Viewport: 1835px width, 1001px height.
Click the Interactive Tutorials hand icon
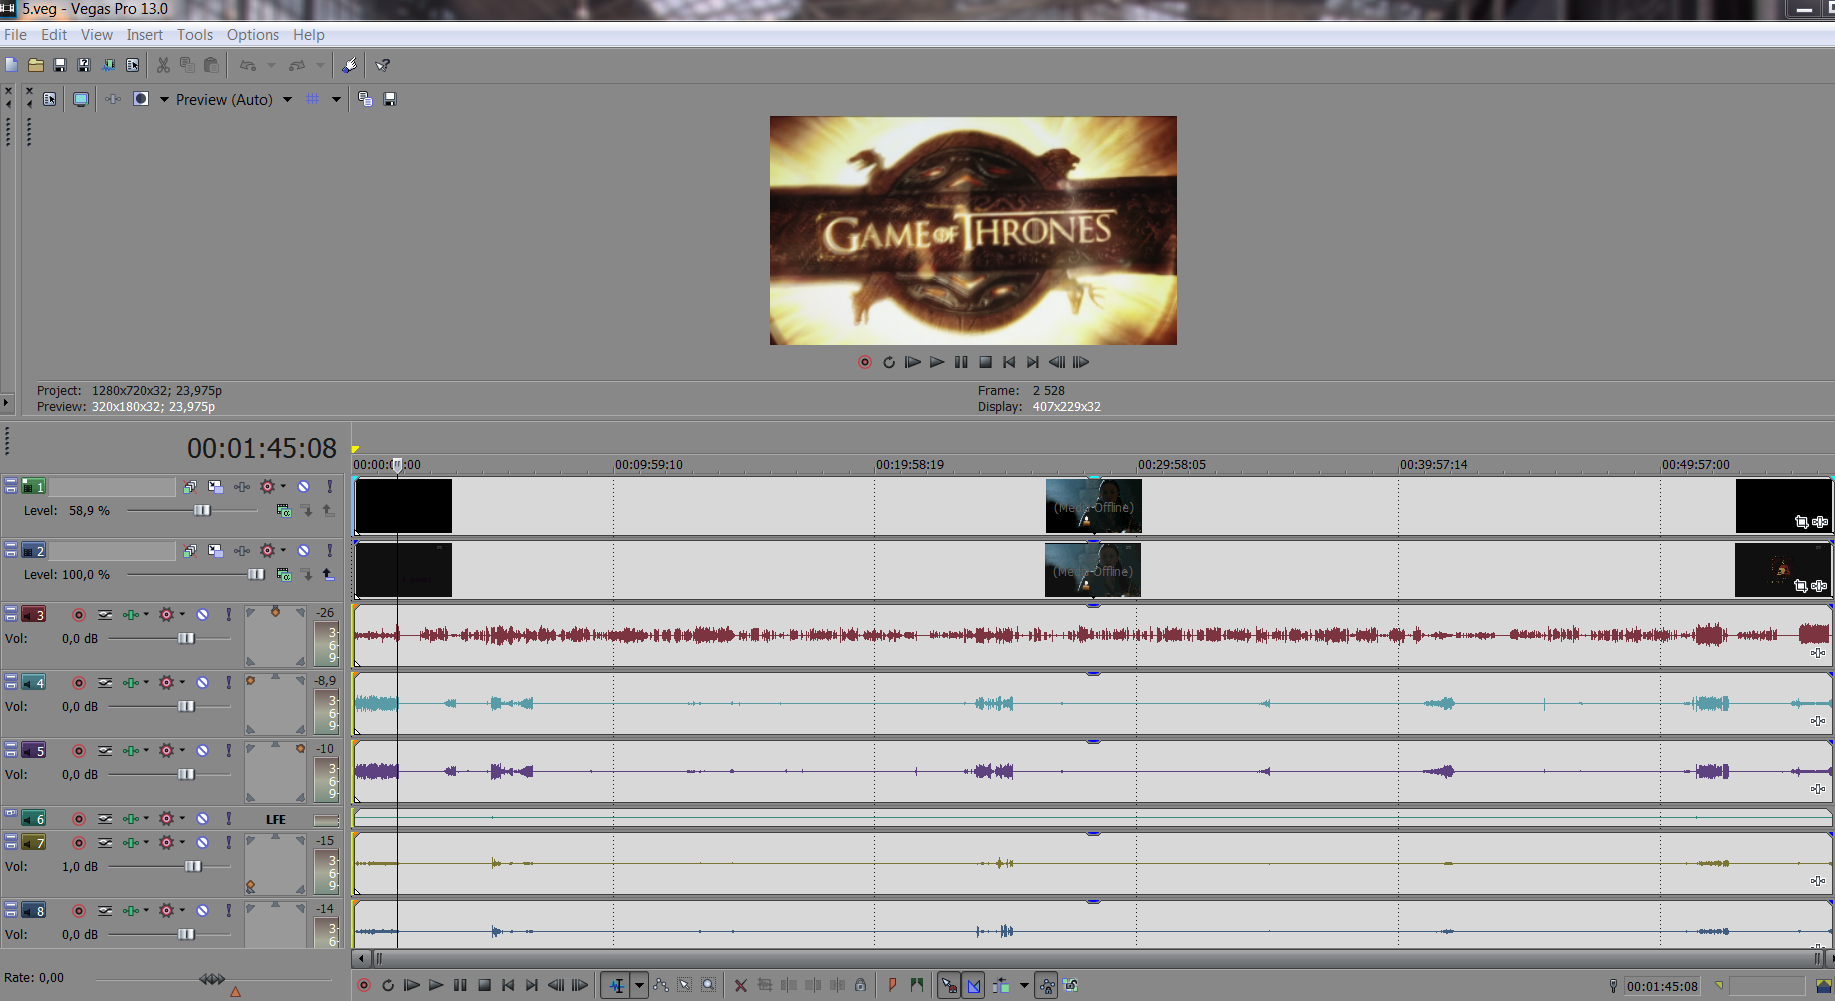pyautogui.click(x=349, y=65)
